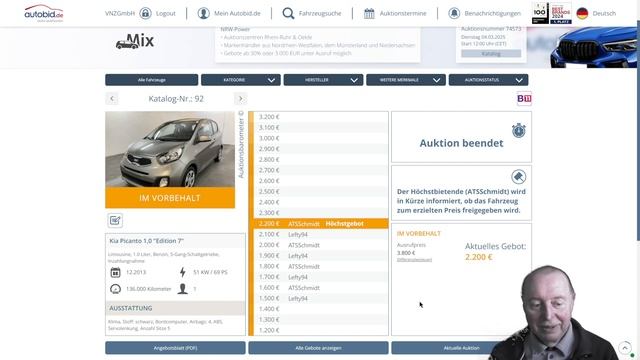Click the Benachrichtigungen bell icon

click(454, 13)
